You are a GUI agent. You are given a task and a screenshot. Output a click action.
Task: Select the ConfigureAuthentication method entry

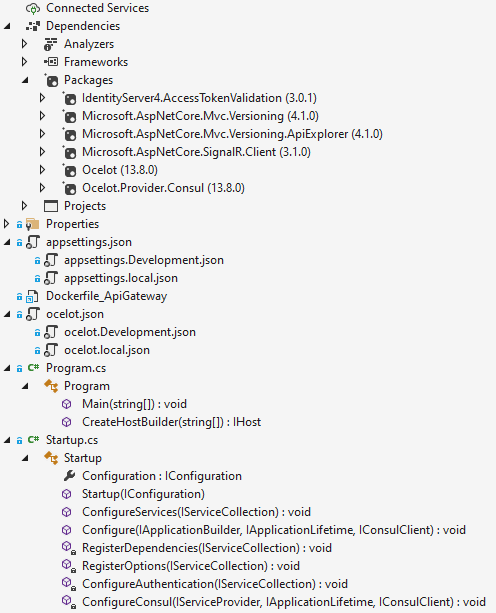click(x=215, y=584)
